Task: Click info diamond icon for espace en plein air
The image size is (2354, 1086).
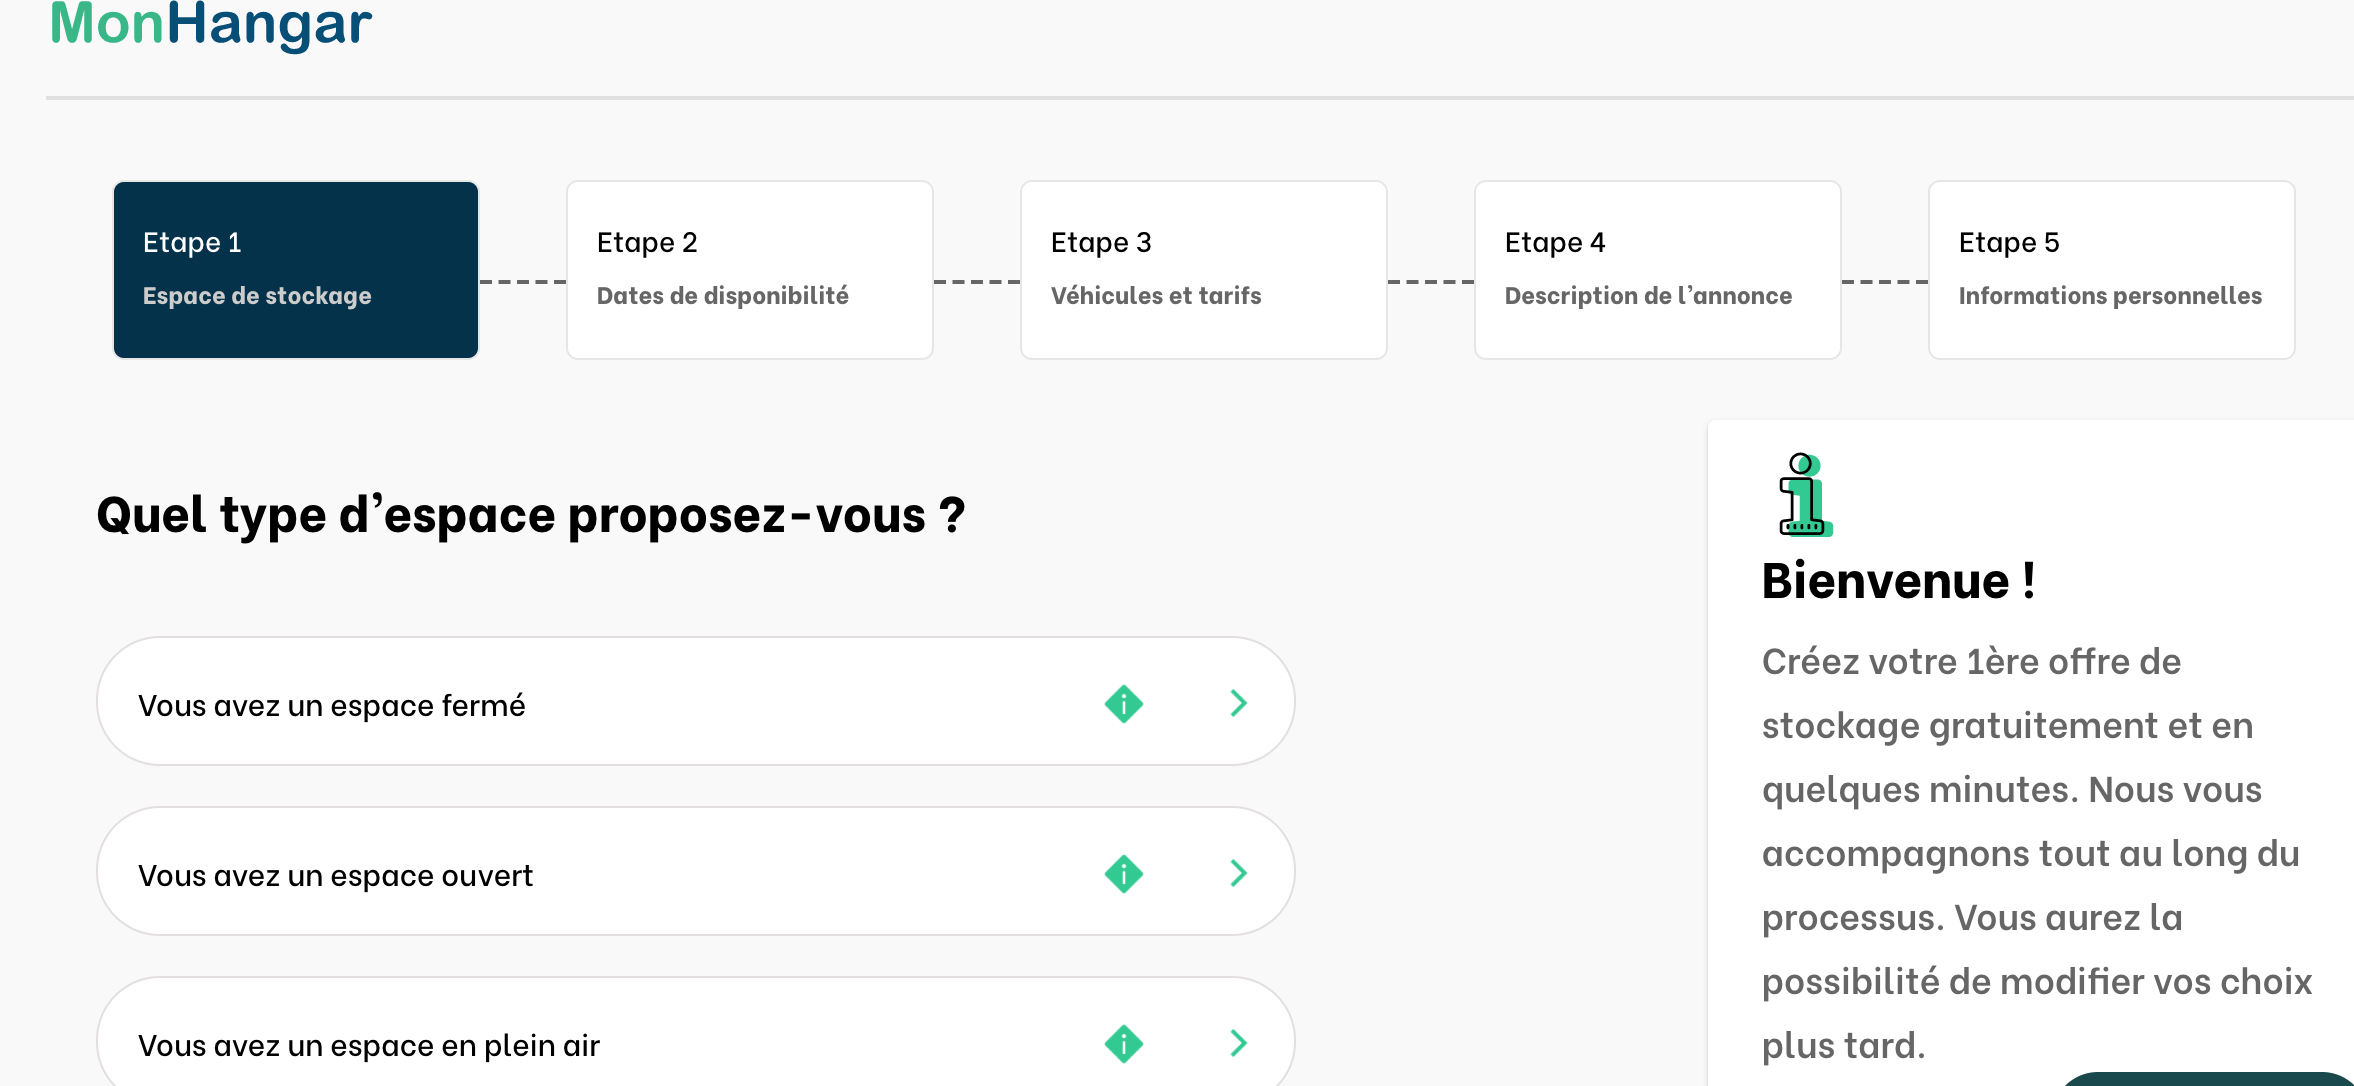Action: pos(1123,1044)
